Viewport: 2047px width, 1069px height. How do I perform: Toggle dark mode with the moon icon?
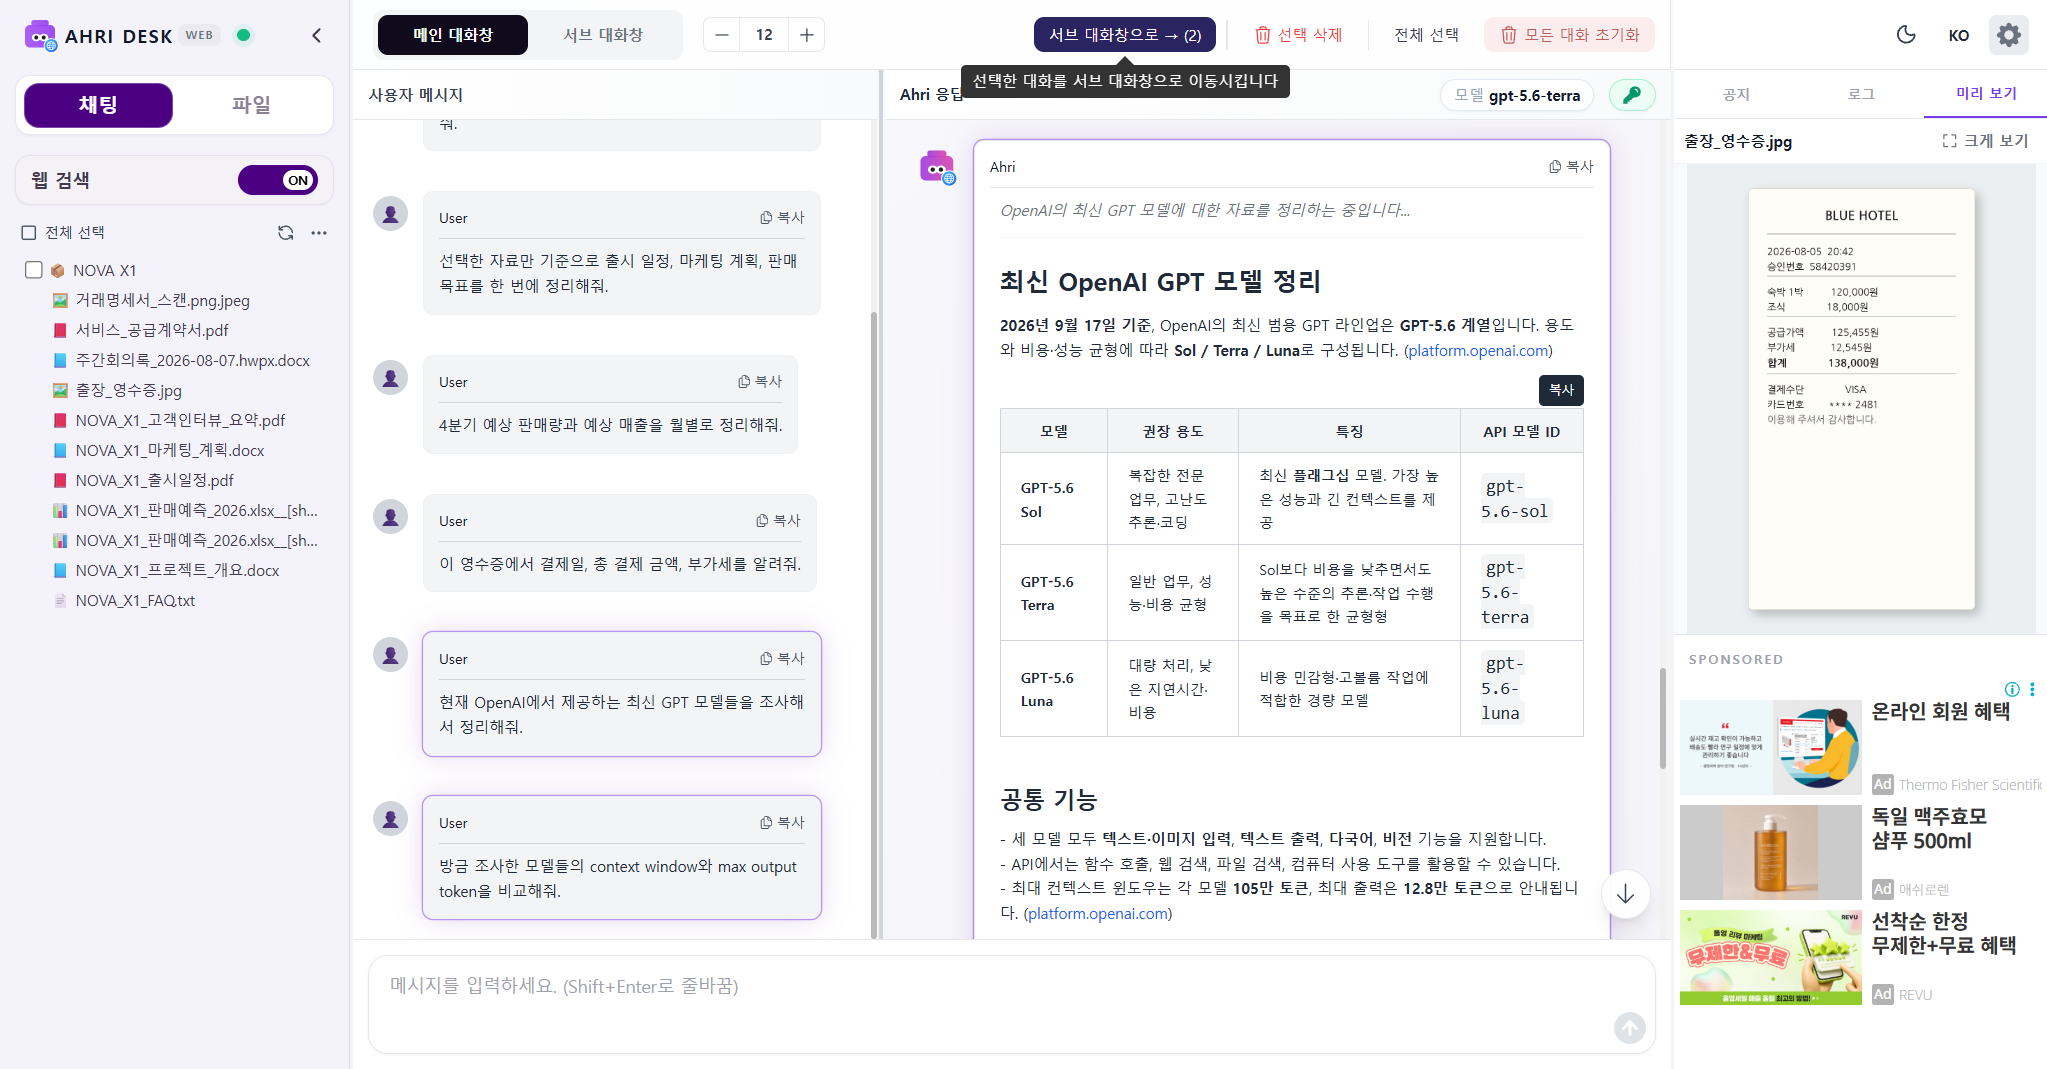pyautogui.click(x=1906, y=35)
